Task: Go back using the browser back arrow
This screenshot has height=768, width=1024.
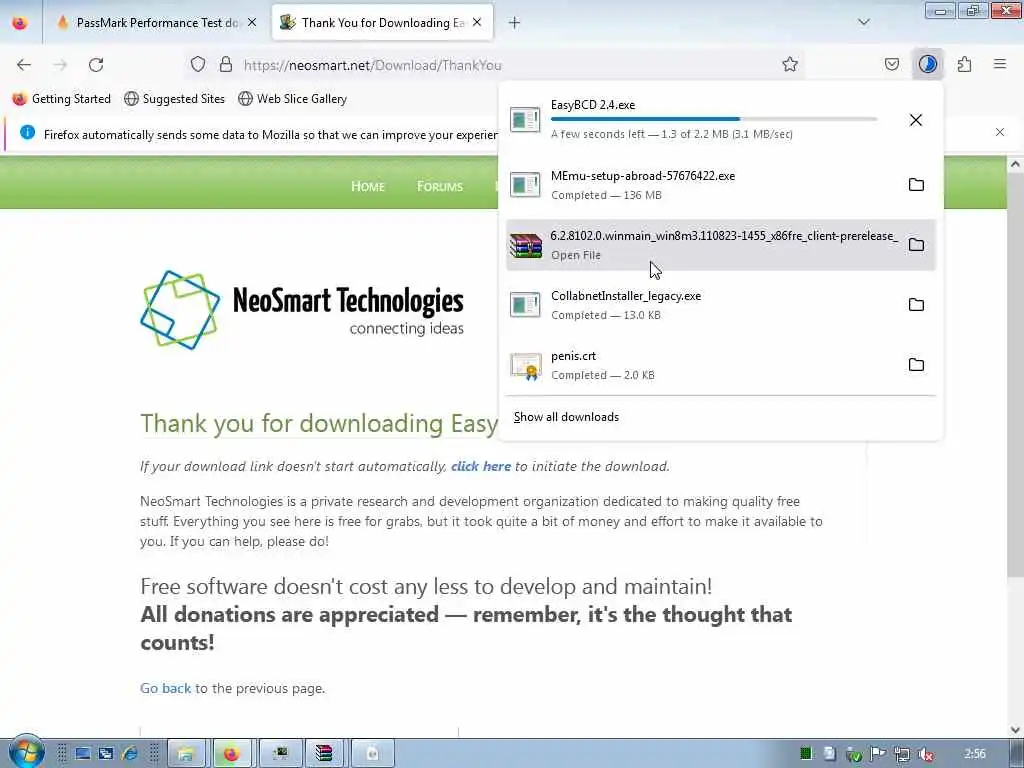Action: pyautogui.click(x=24, y=65)
